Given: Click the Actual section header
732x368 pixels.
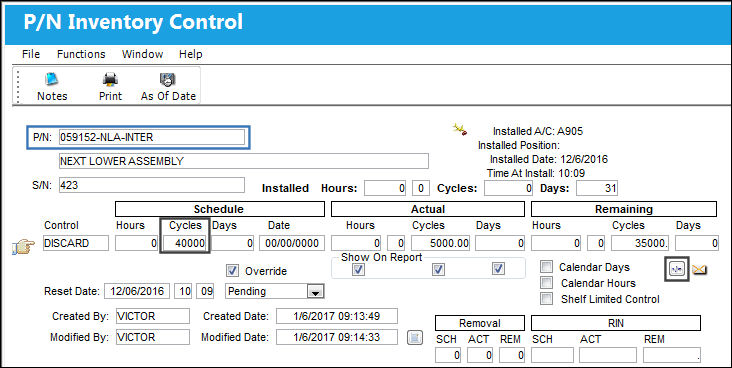Looking at the screenshot, I should pyautogui.click(x=428, y=209).
